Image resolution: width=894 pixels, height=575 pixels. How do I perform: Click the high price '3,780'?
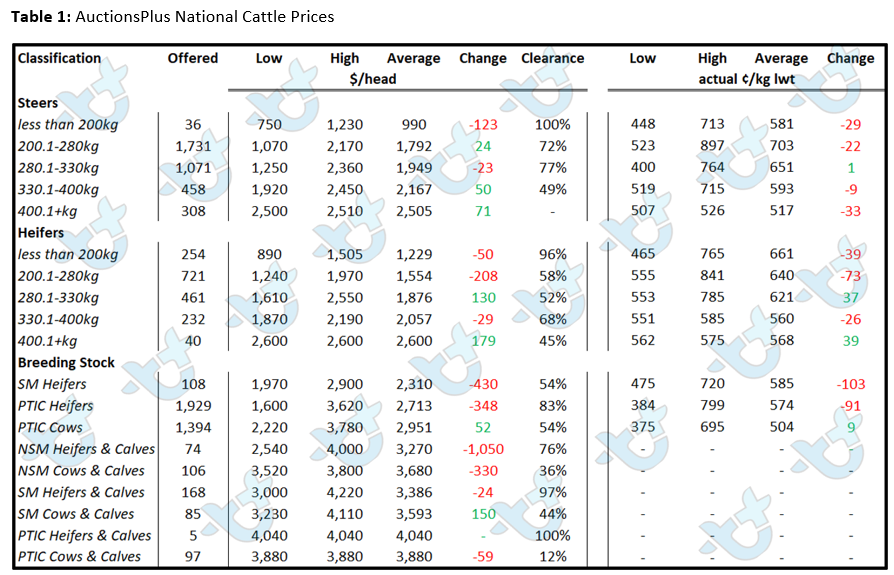pyautogui.click(x=344, y=427)
